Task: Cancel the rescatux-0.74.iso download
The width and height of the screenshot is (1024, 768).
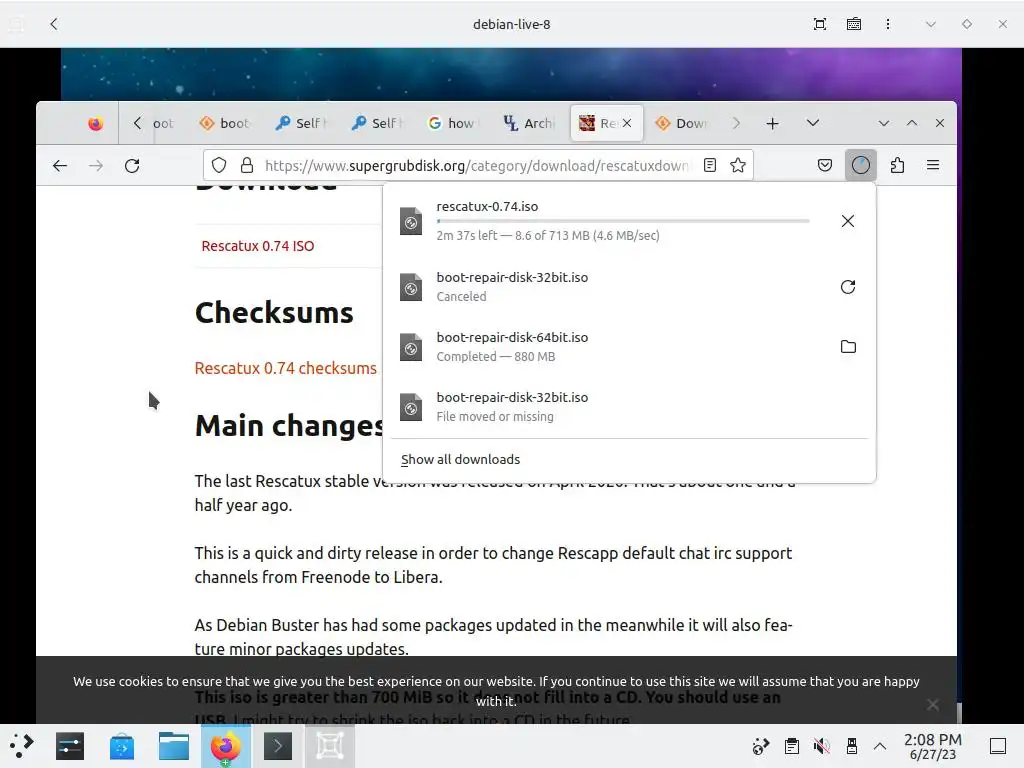Action: click(x=848, y=221)
